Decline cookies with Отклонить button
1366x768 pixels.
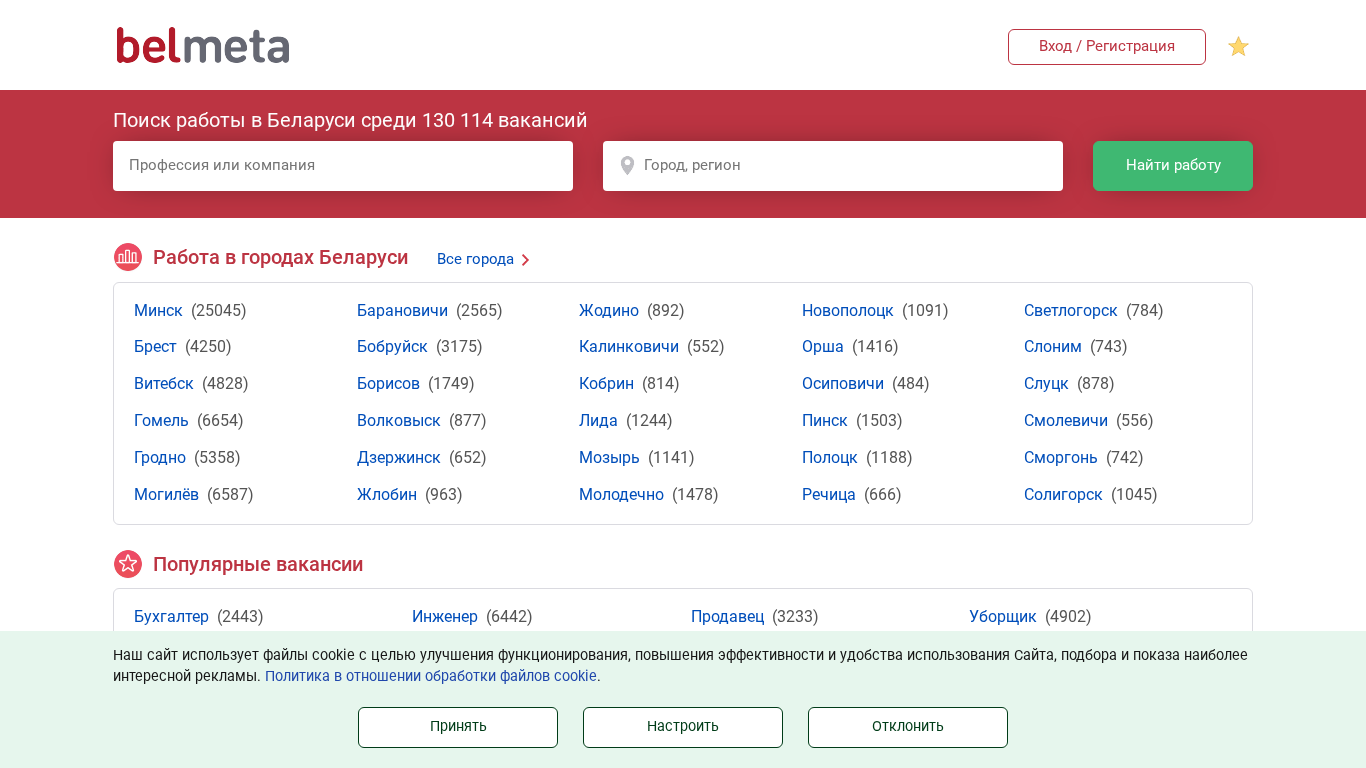coord(908,727)
